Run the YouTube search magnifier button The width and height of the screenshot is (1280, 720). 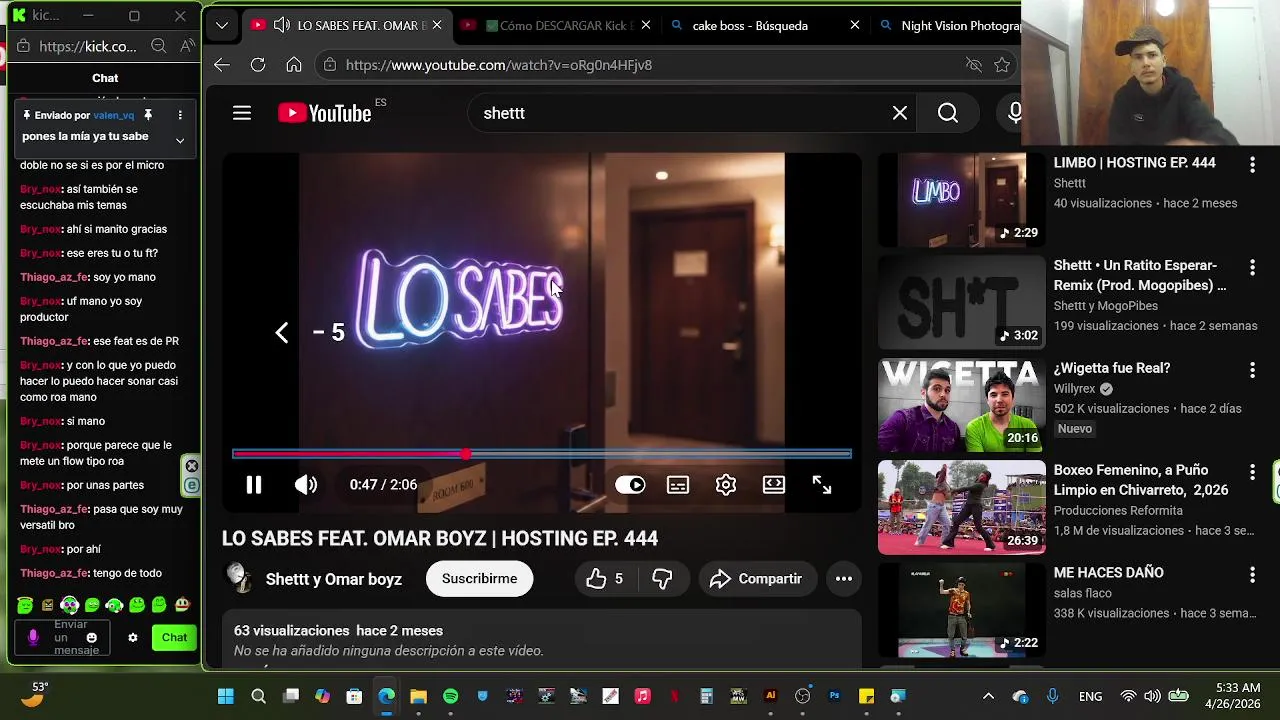tap(948, 113)
